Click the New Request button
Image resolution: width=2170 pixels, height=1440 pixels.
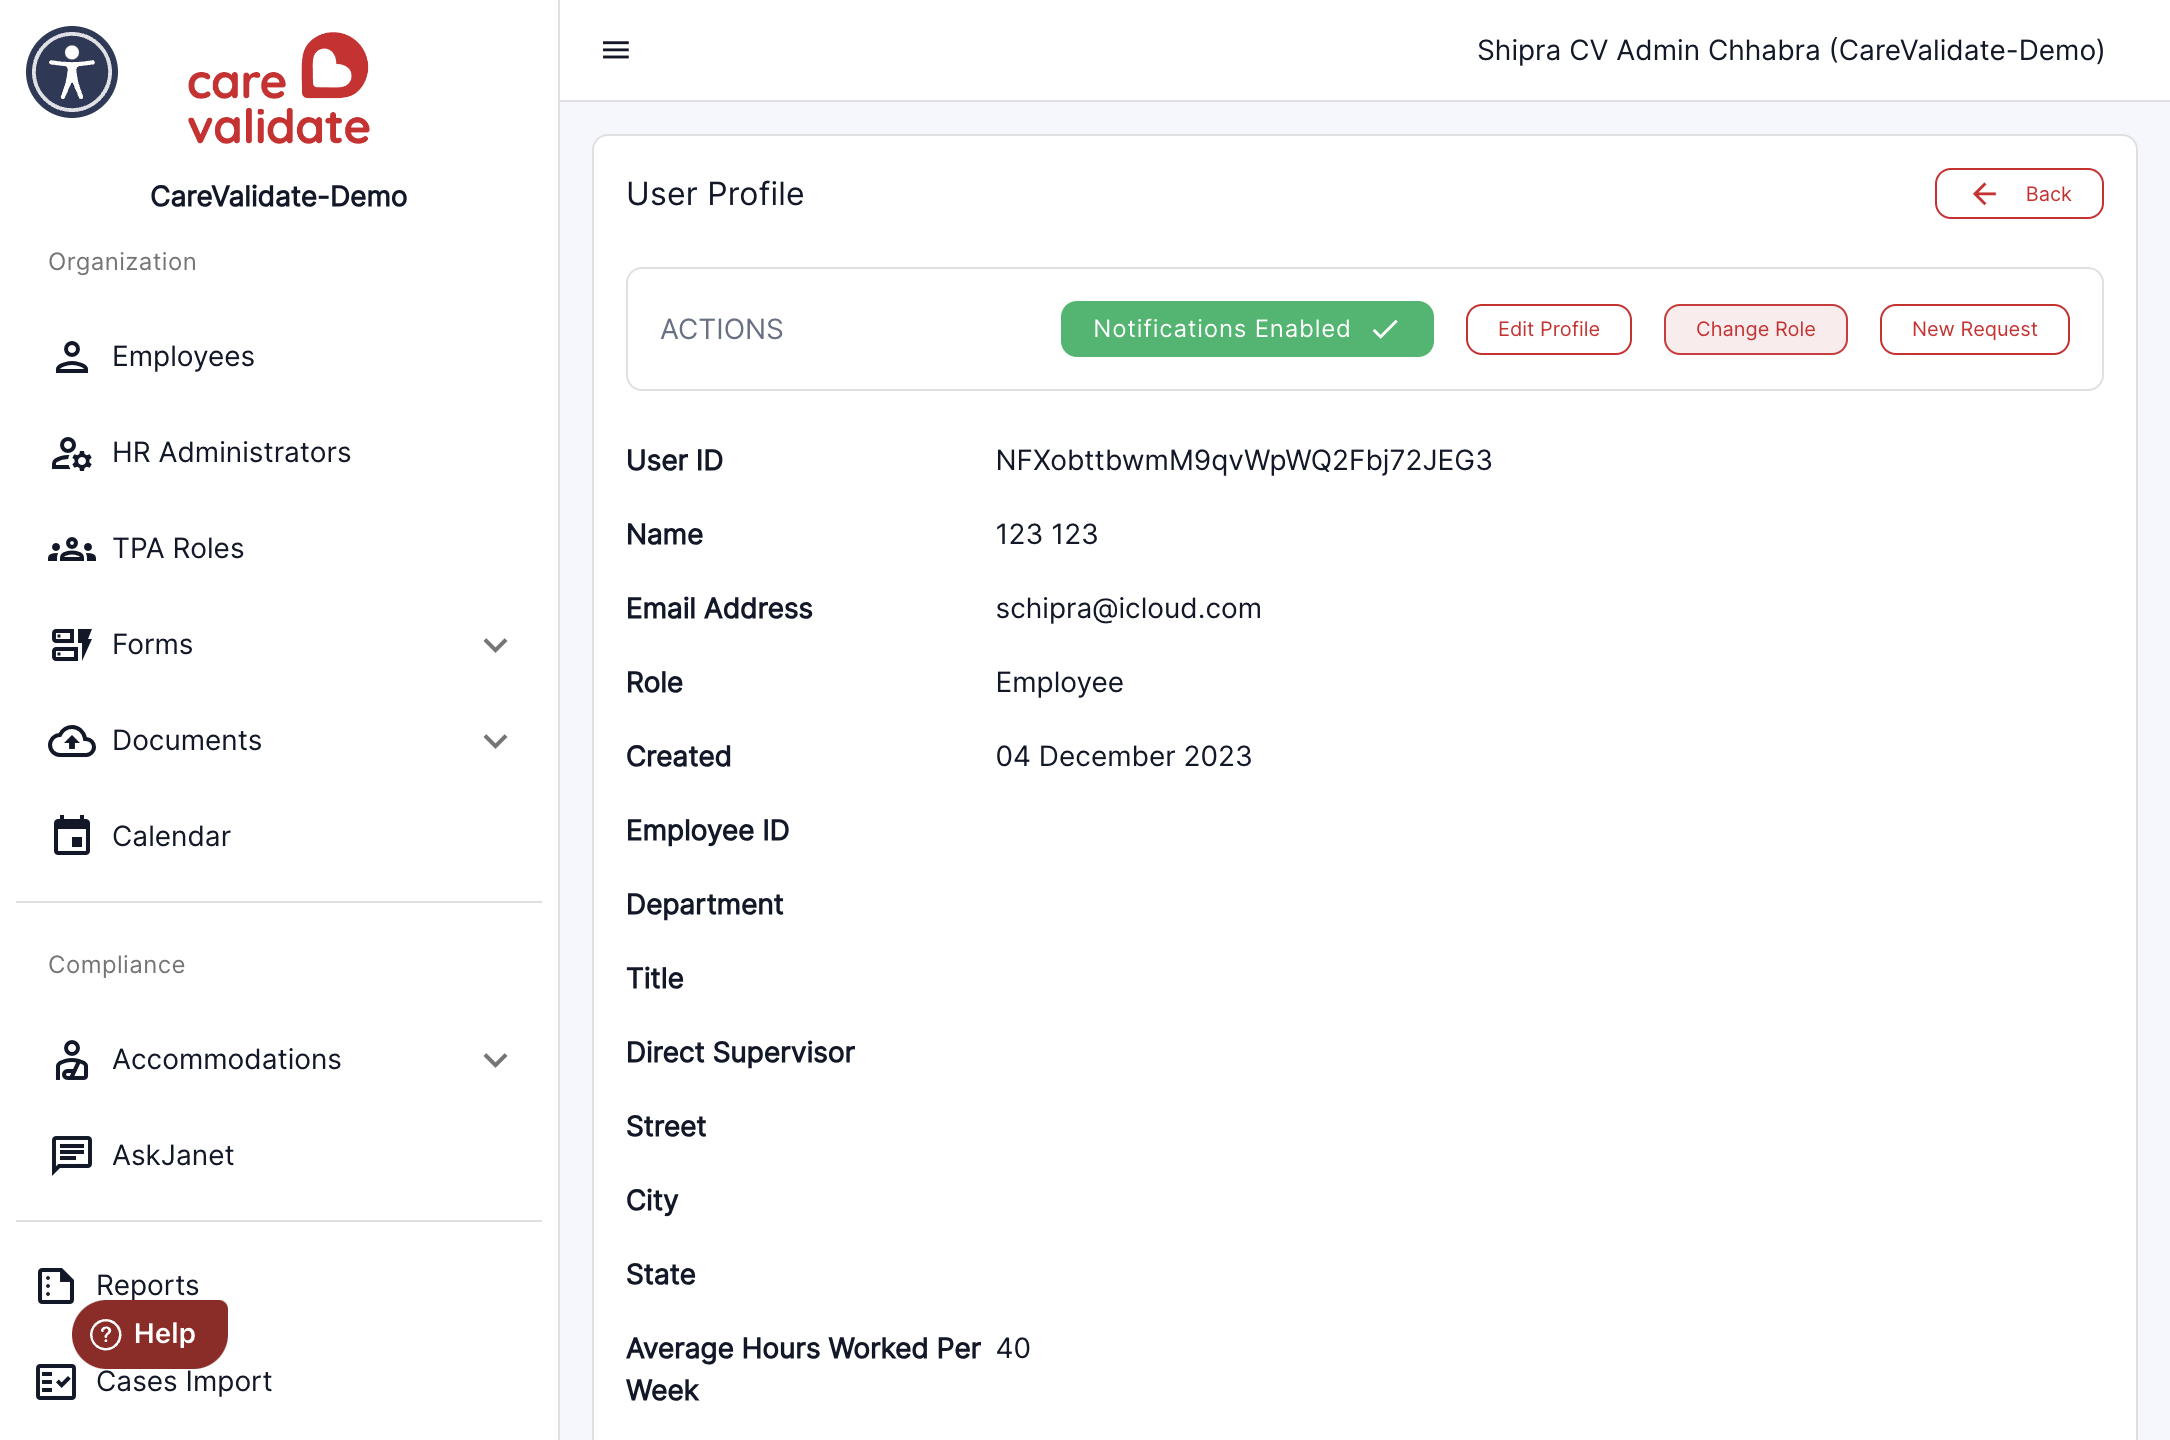1975,329
